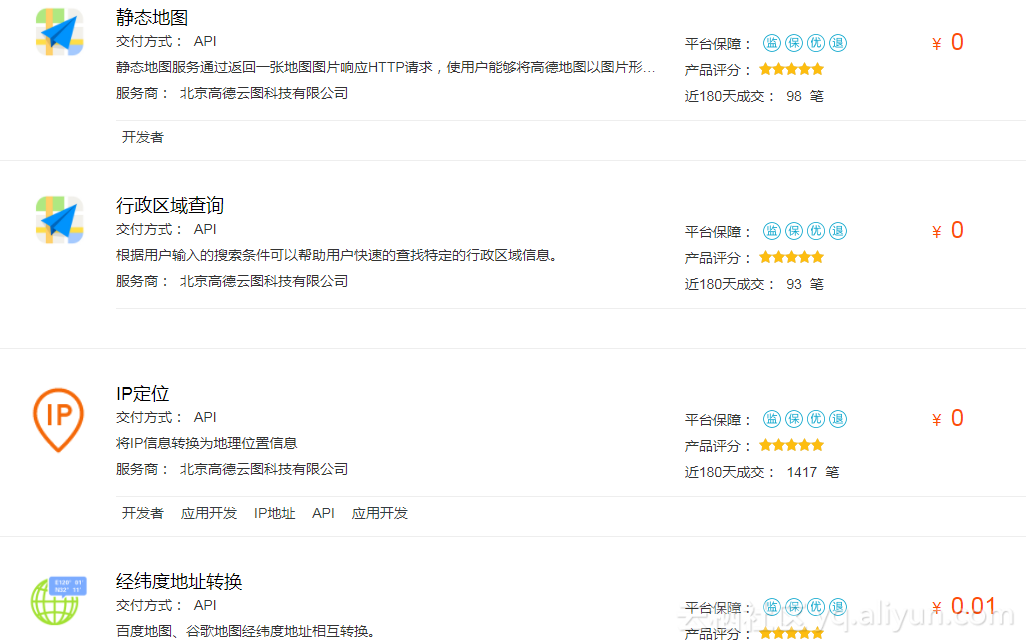Open the 行政区域查询 product title
The height and width of the screenshot is (644, 1026).
tap(170, 206)
